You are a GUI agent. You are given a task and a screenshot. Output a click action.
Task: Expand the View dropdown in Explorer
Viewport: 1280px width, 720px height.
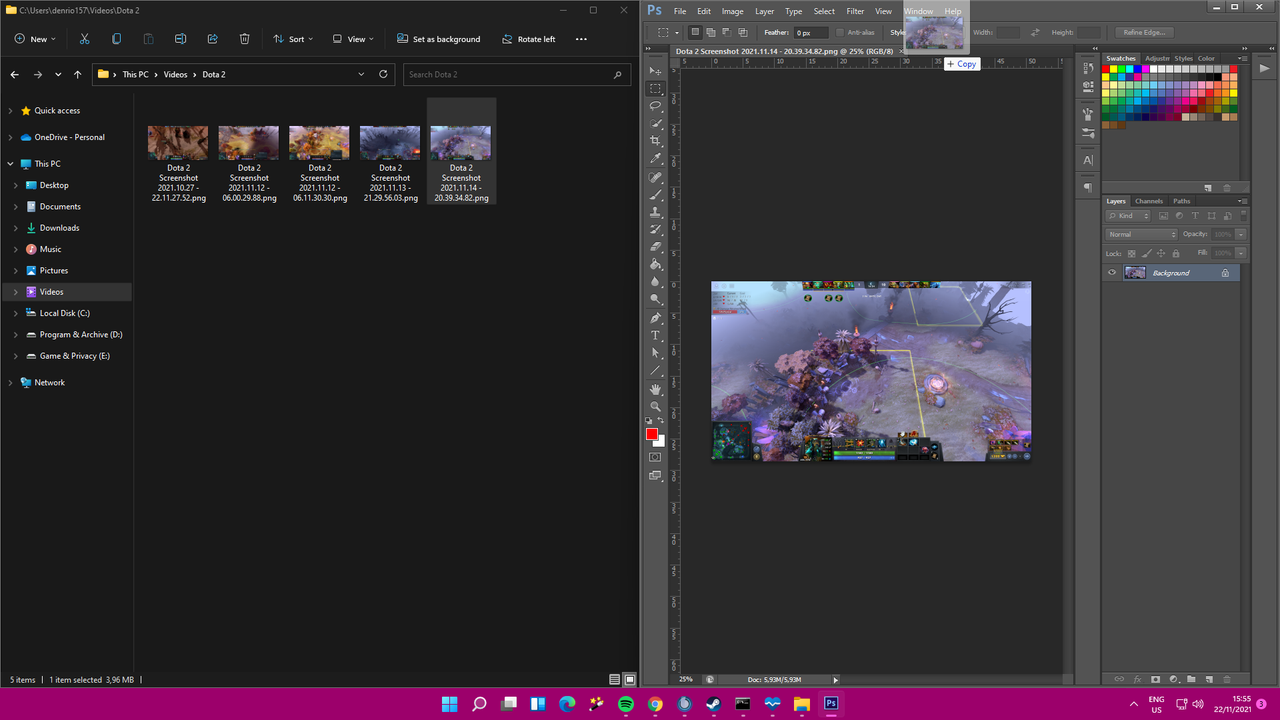click(x=354, y=39)
